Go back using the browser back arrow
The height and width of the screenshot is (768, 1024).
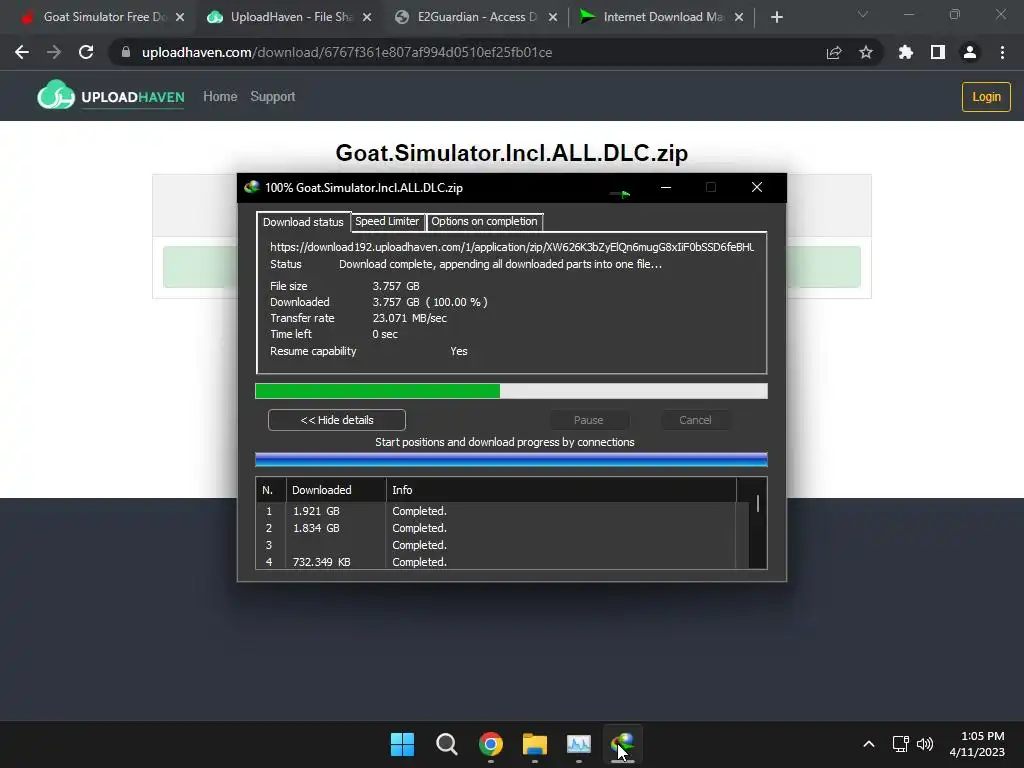click(x=22, y=52)
